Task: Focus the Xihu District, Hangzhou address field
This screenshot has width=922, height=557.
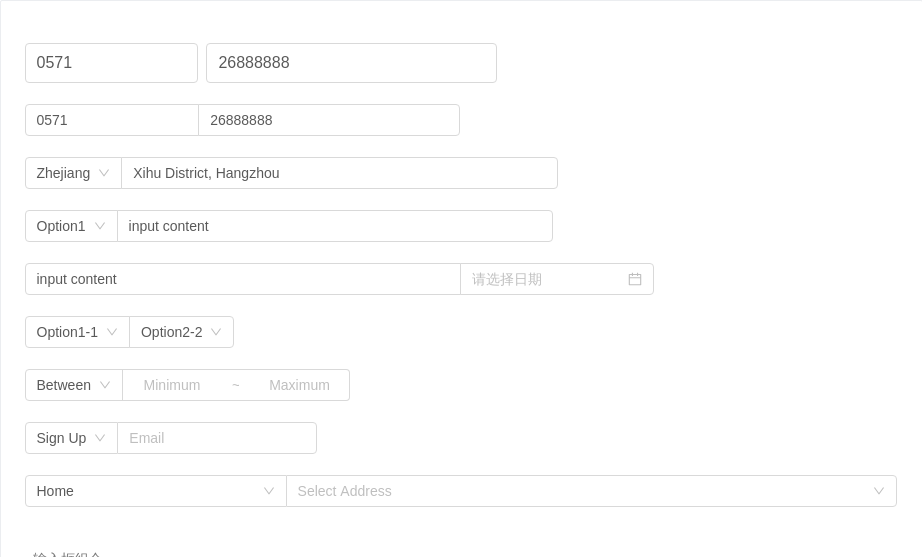Action: tap(339, 173)
